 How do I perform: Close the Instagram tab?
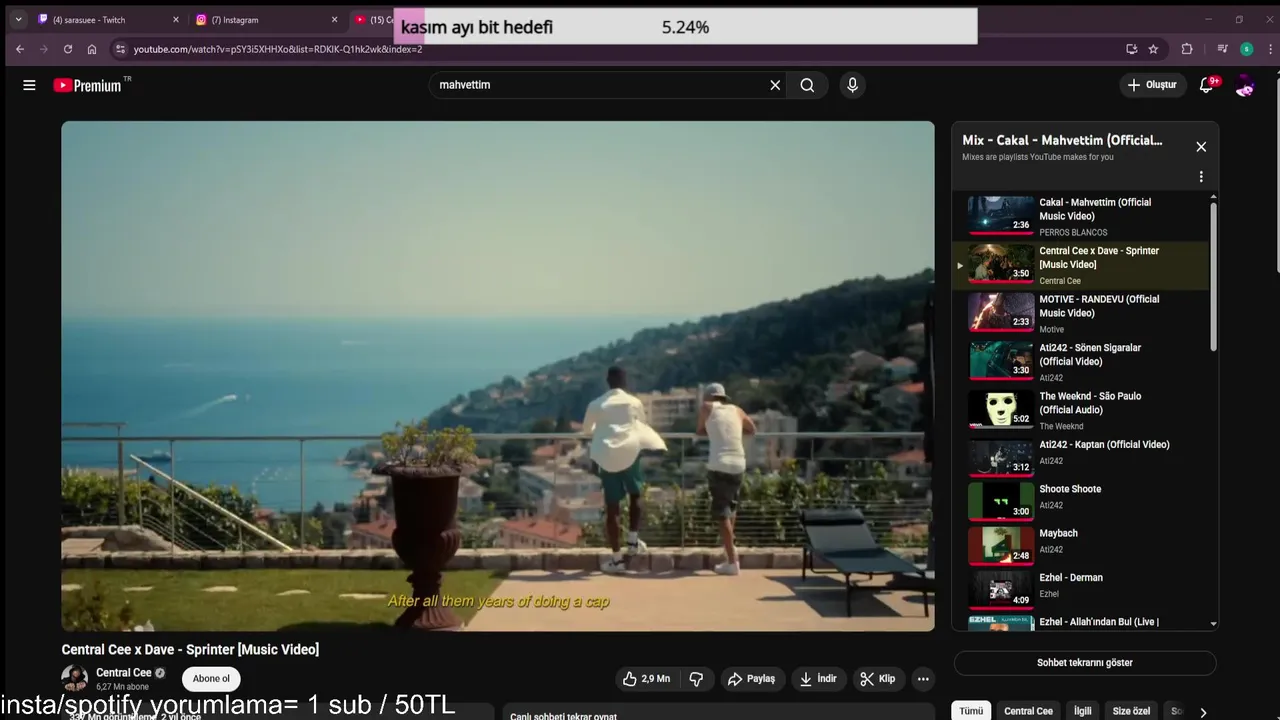(x=335, y=19)
